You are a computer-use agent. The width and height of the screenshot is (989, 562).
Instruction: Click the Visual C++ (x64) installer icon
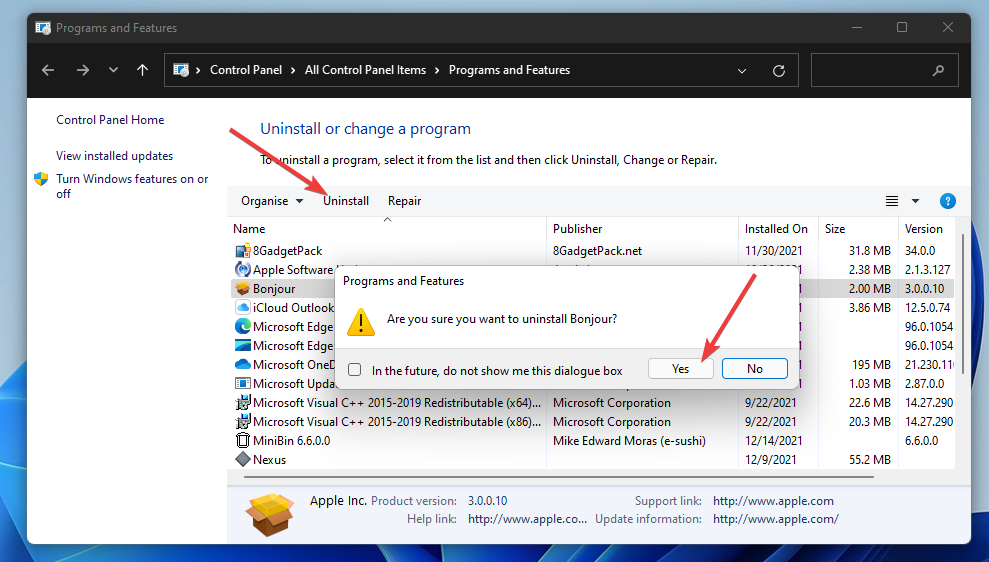(243, 402)
